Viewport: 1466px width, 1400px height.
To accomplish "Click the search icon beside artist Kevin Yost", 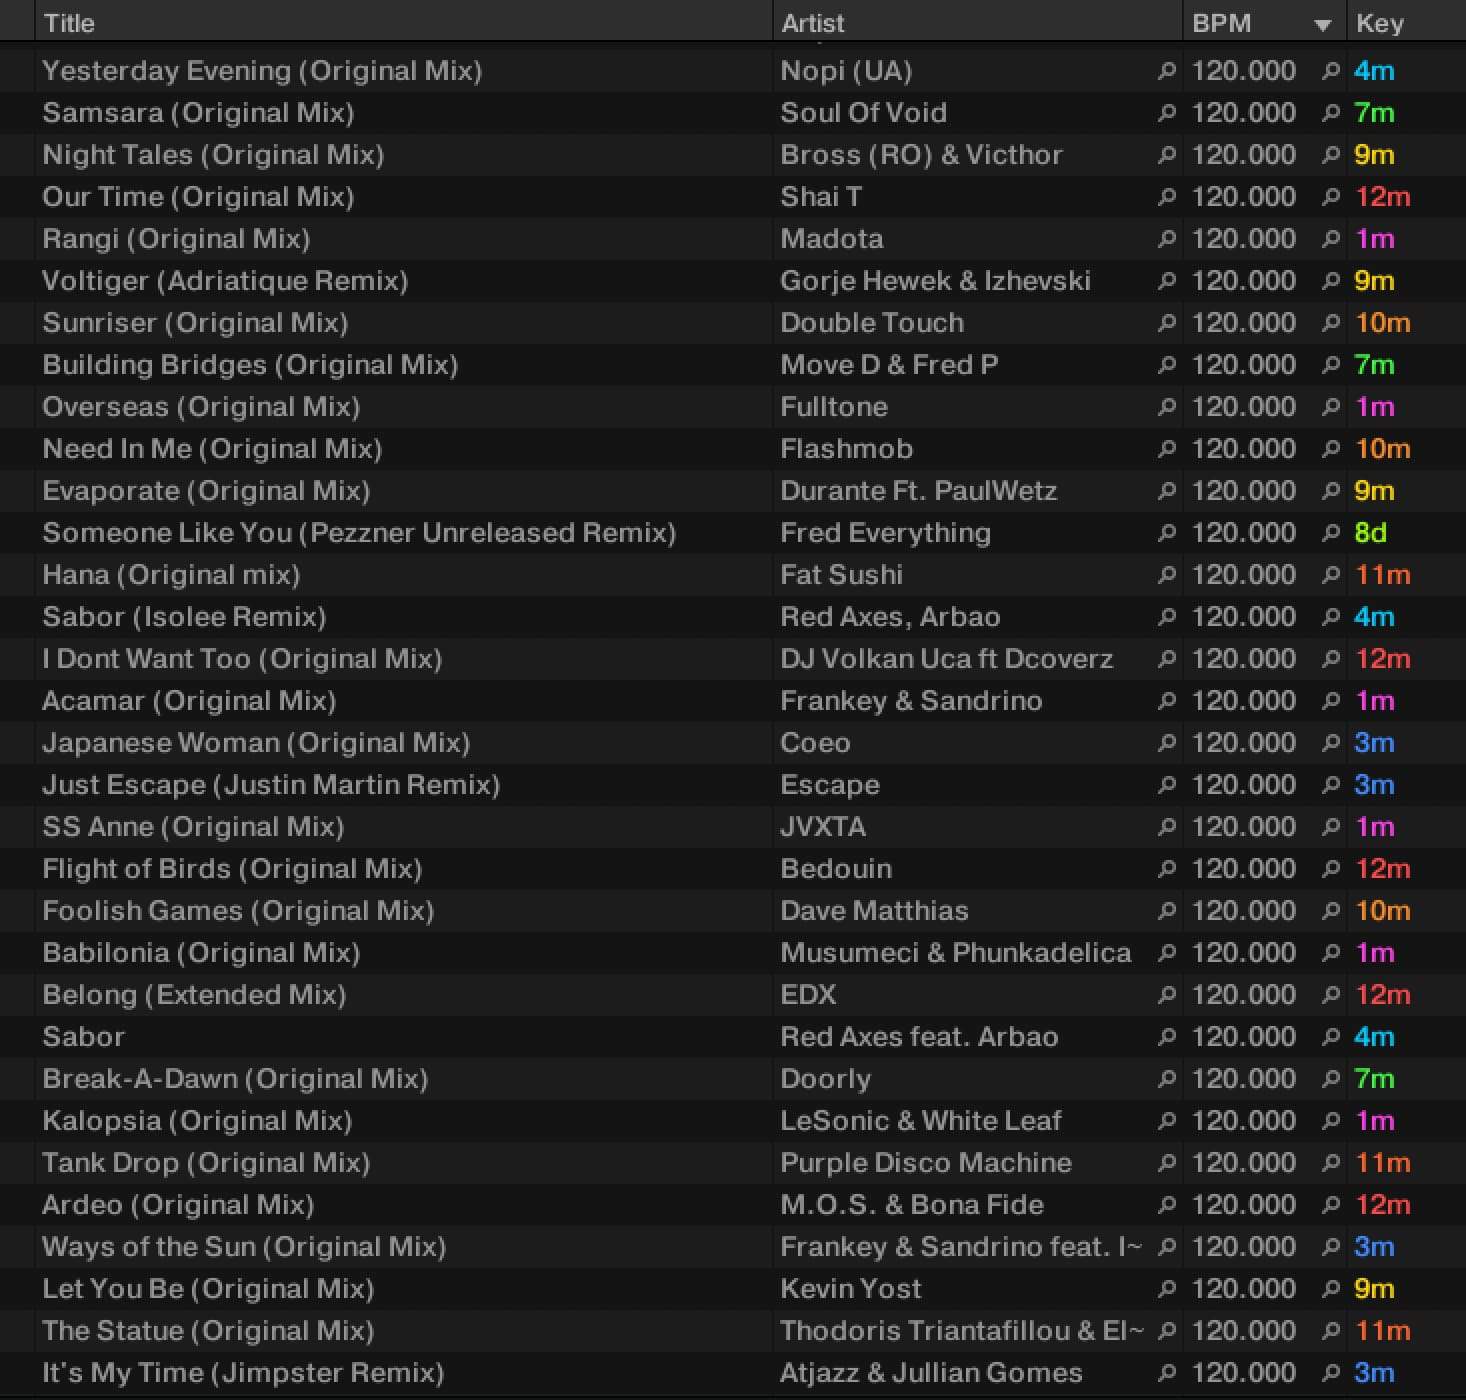I will click(1166, 1289).
